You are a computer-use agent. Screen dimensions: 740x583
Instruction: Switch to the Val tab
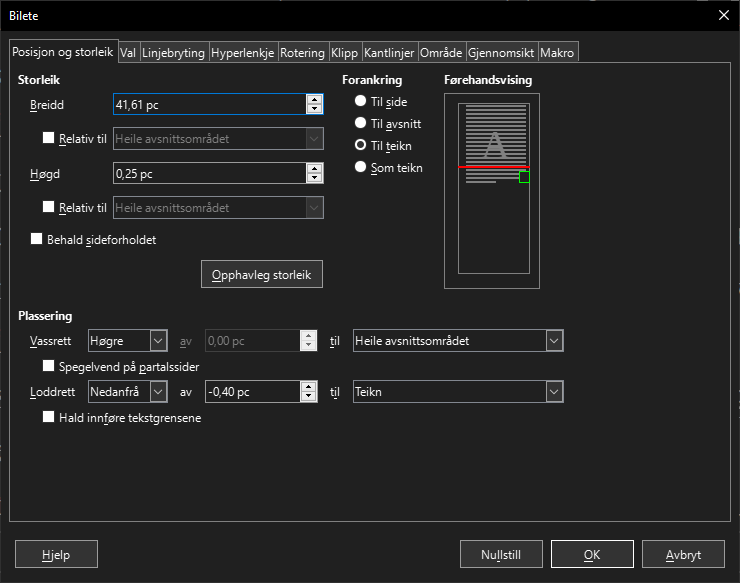[128, 52]
